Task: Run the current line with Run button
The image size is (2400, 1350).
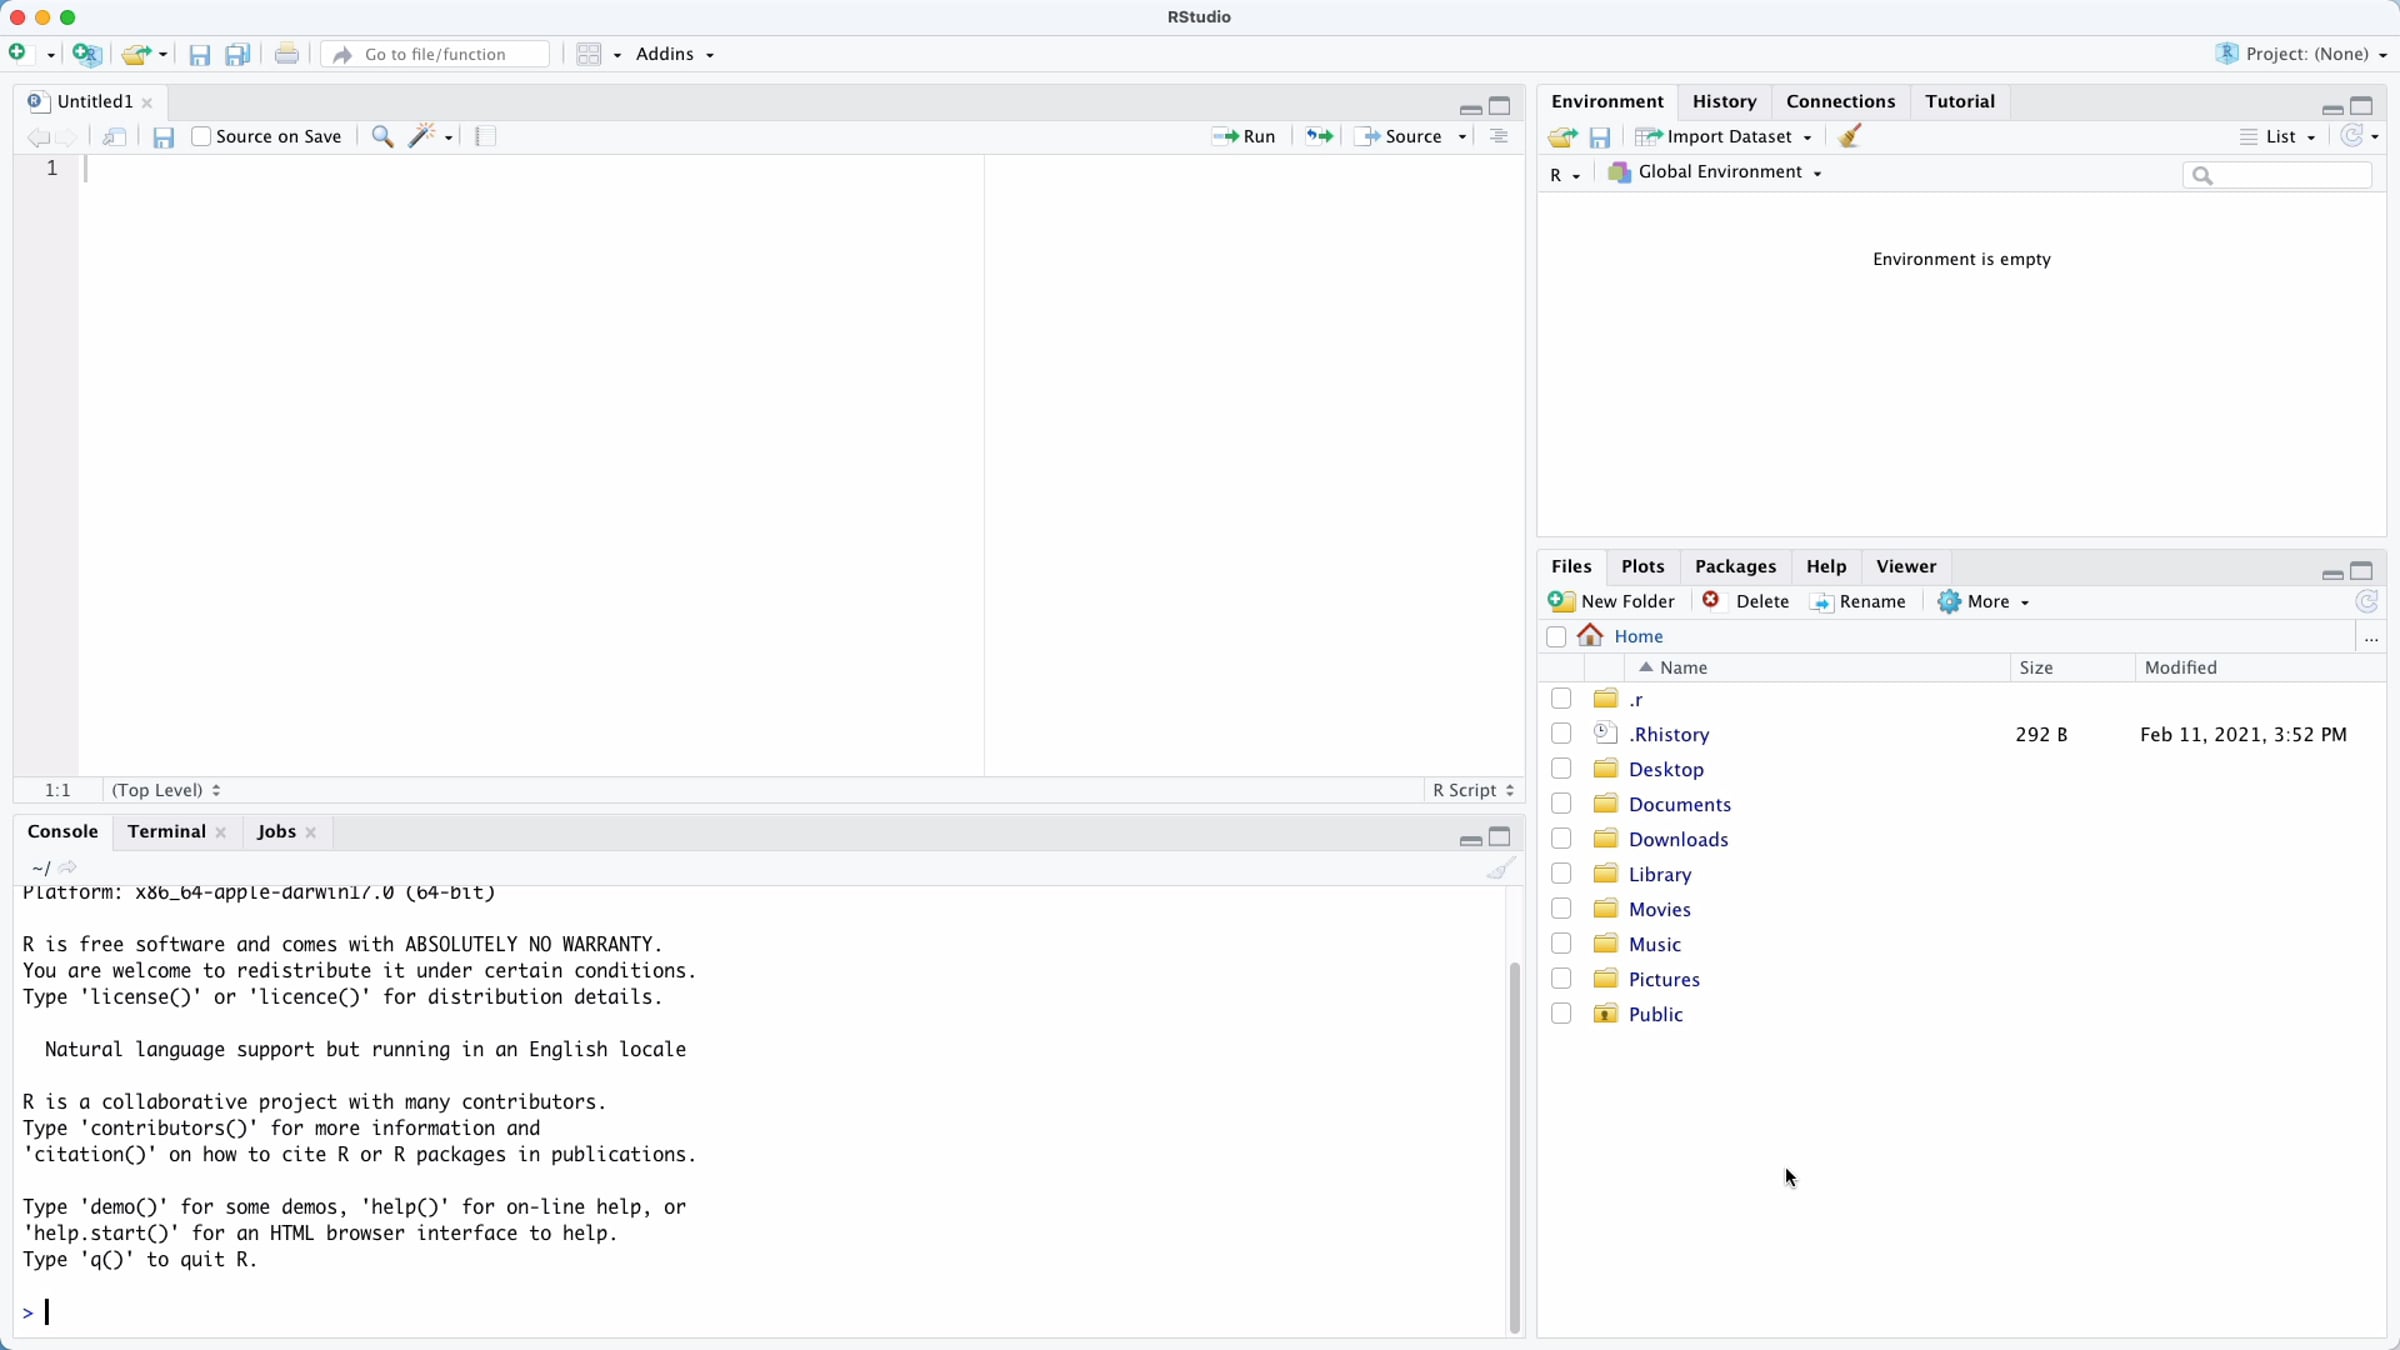Action: pyautogui.click(x=1243, y=136)
